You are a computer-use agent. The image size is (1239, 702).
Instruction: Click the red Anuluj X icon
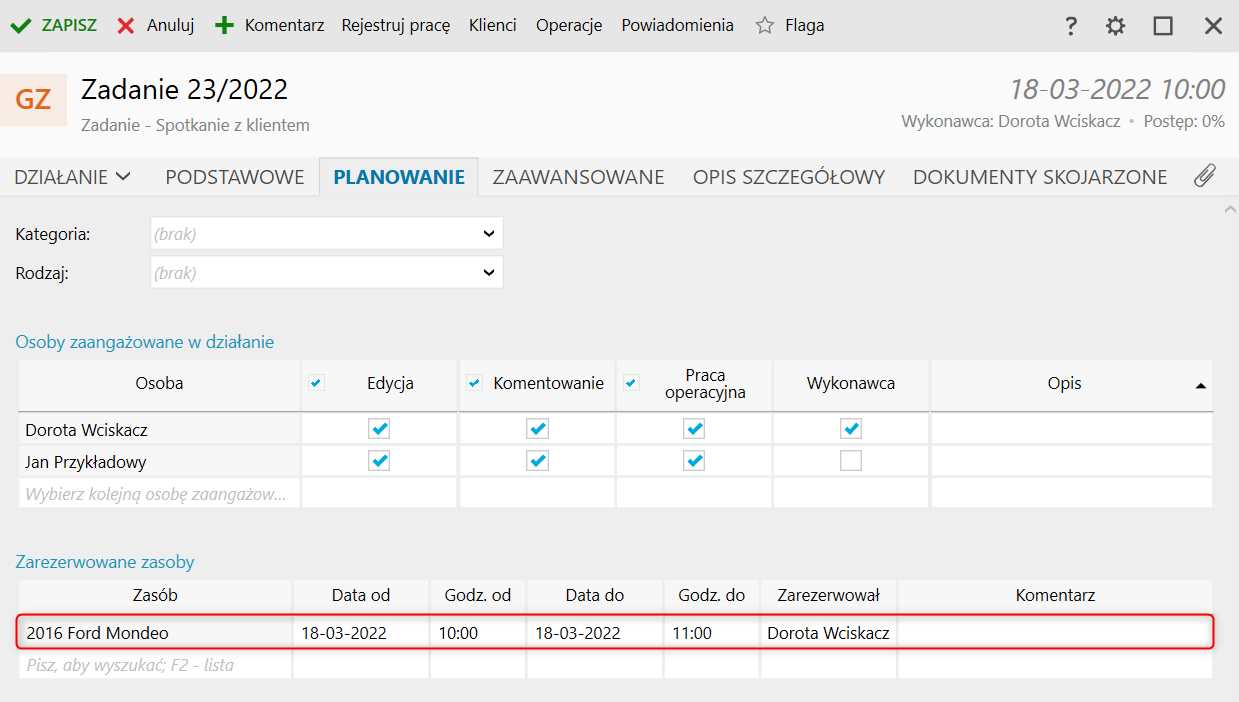coord(126,26)
